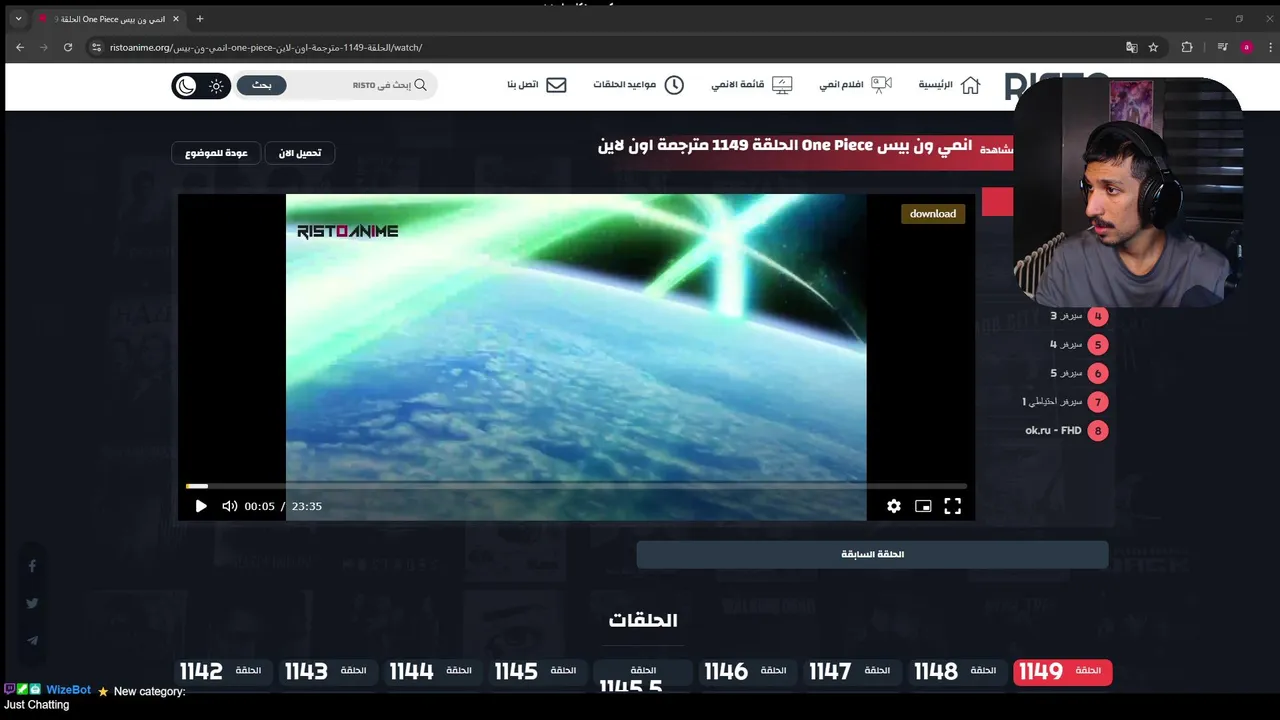Screen dimensions: 1280x720
Task: Click the browser back arrow
Action: tap(20, 47)
